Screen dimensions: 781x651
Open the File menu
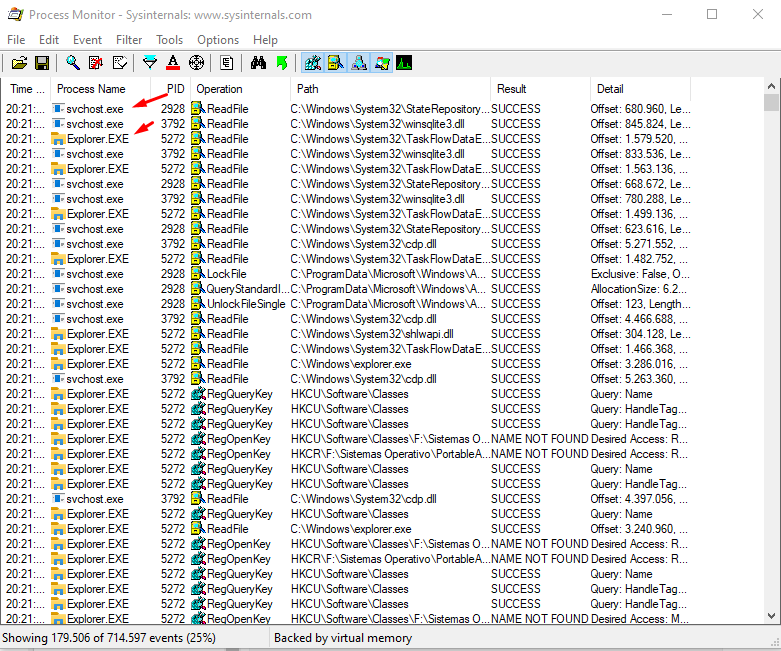click(x=16, y=40)
